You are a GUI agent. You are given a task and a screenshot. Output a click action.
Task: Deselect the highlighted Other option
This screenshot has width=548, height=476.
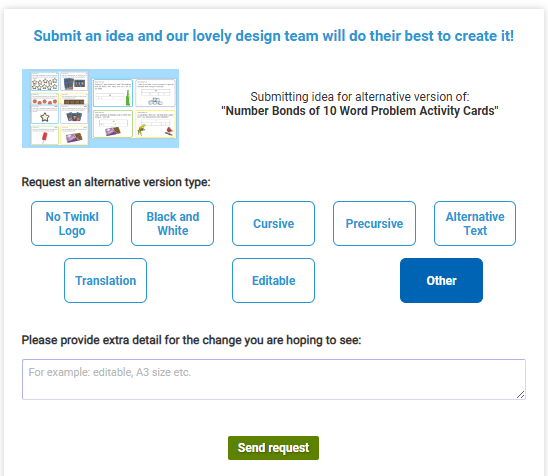(441, 281)
